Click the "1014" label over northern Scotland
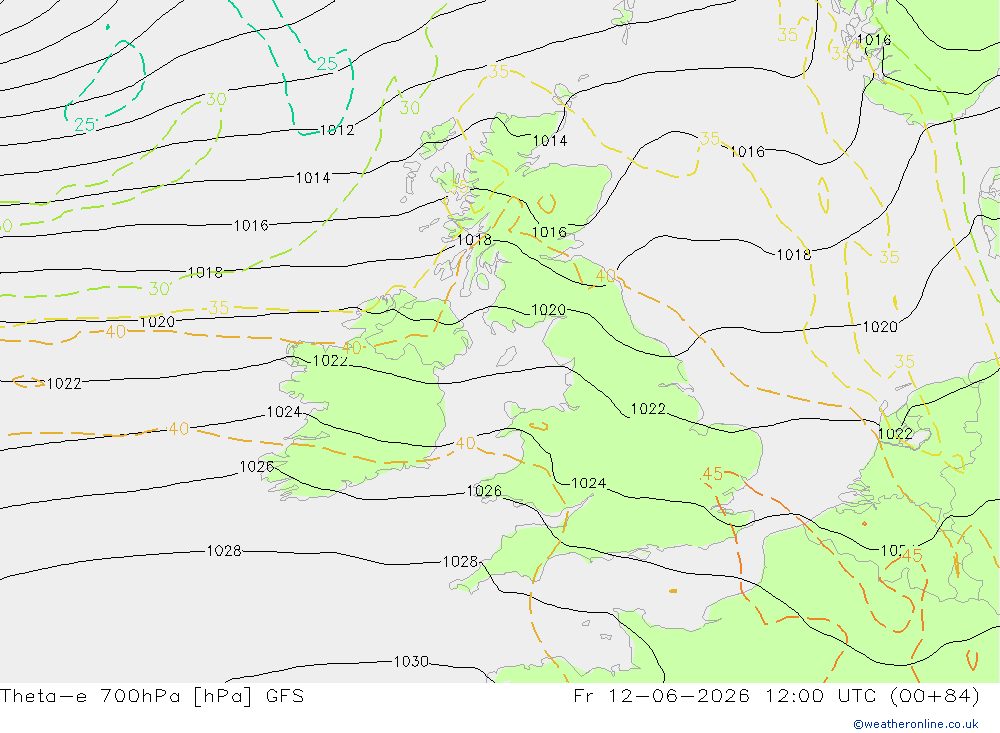The width and height of the screenshot is (1000, 733). [550, 141]
